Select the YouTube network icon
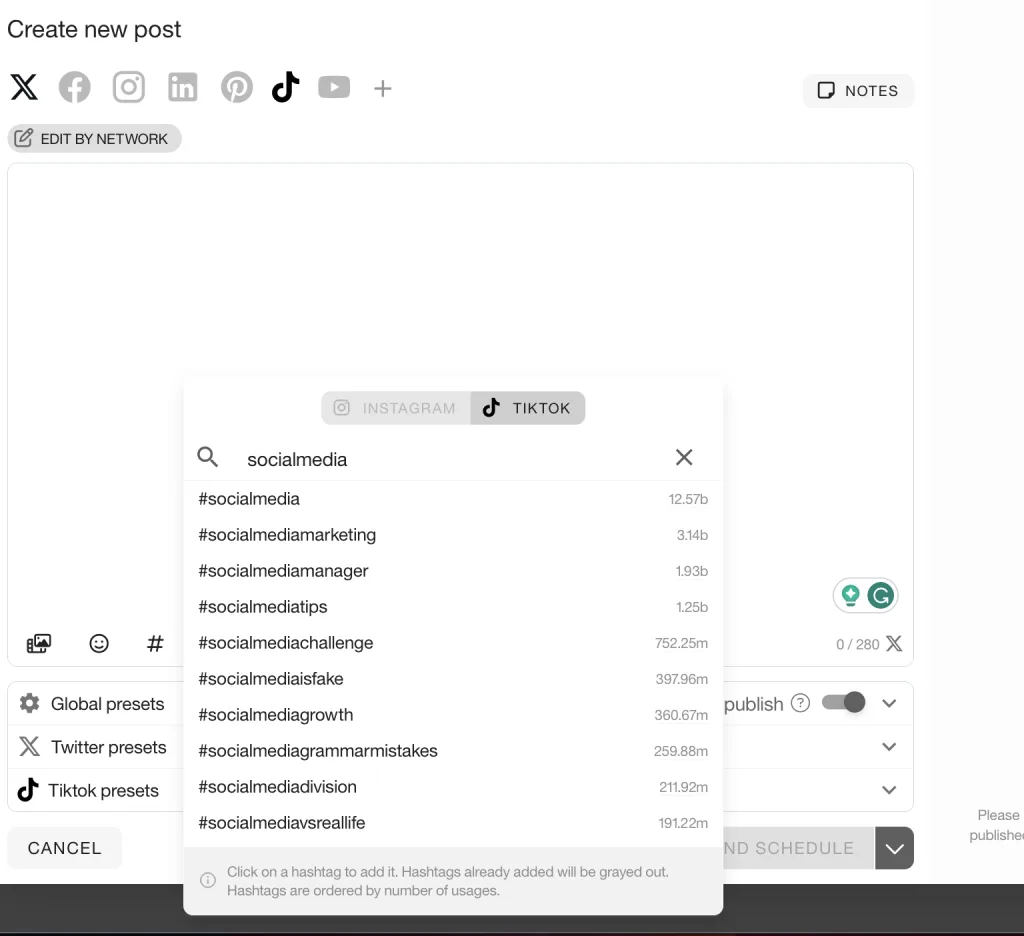This screenshot has width=1024, height=936. tap(334, 87)
